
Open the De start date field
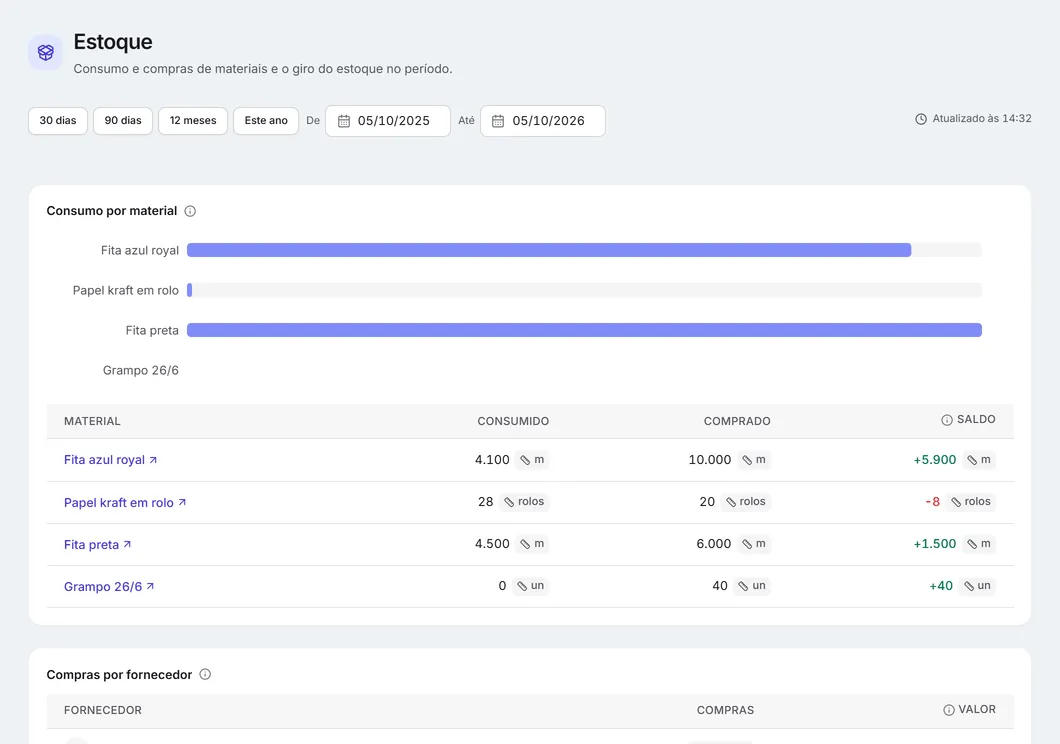coord(388,121)
